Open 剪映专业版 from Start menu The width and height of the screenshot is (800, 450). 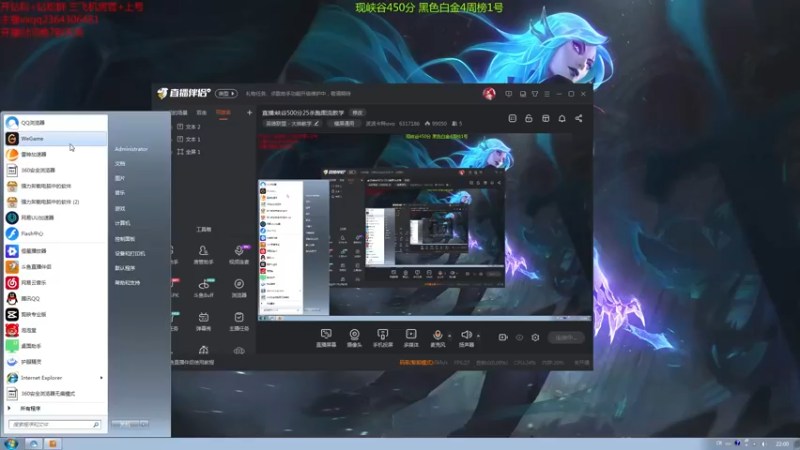tap(56, 314)
